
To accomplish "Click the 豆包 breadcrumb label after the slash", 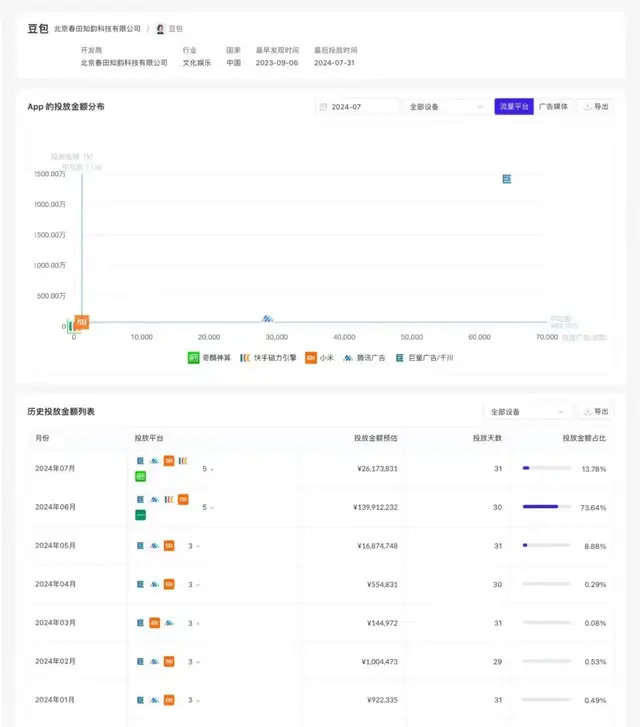I will (x=176, y=29).
